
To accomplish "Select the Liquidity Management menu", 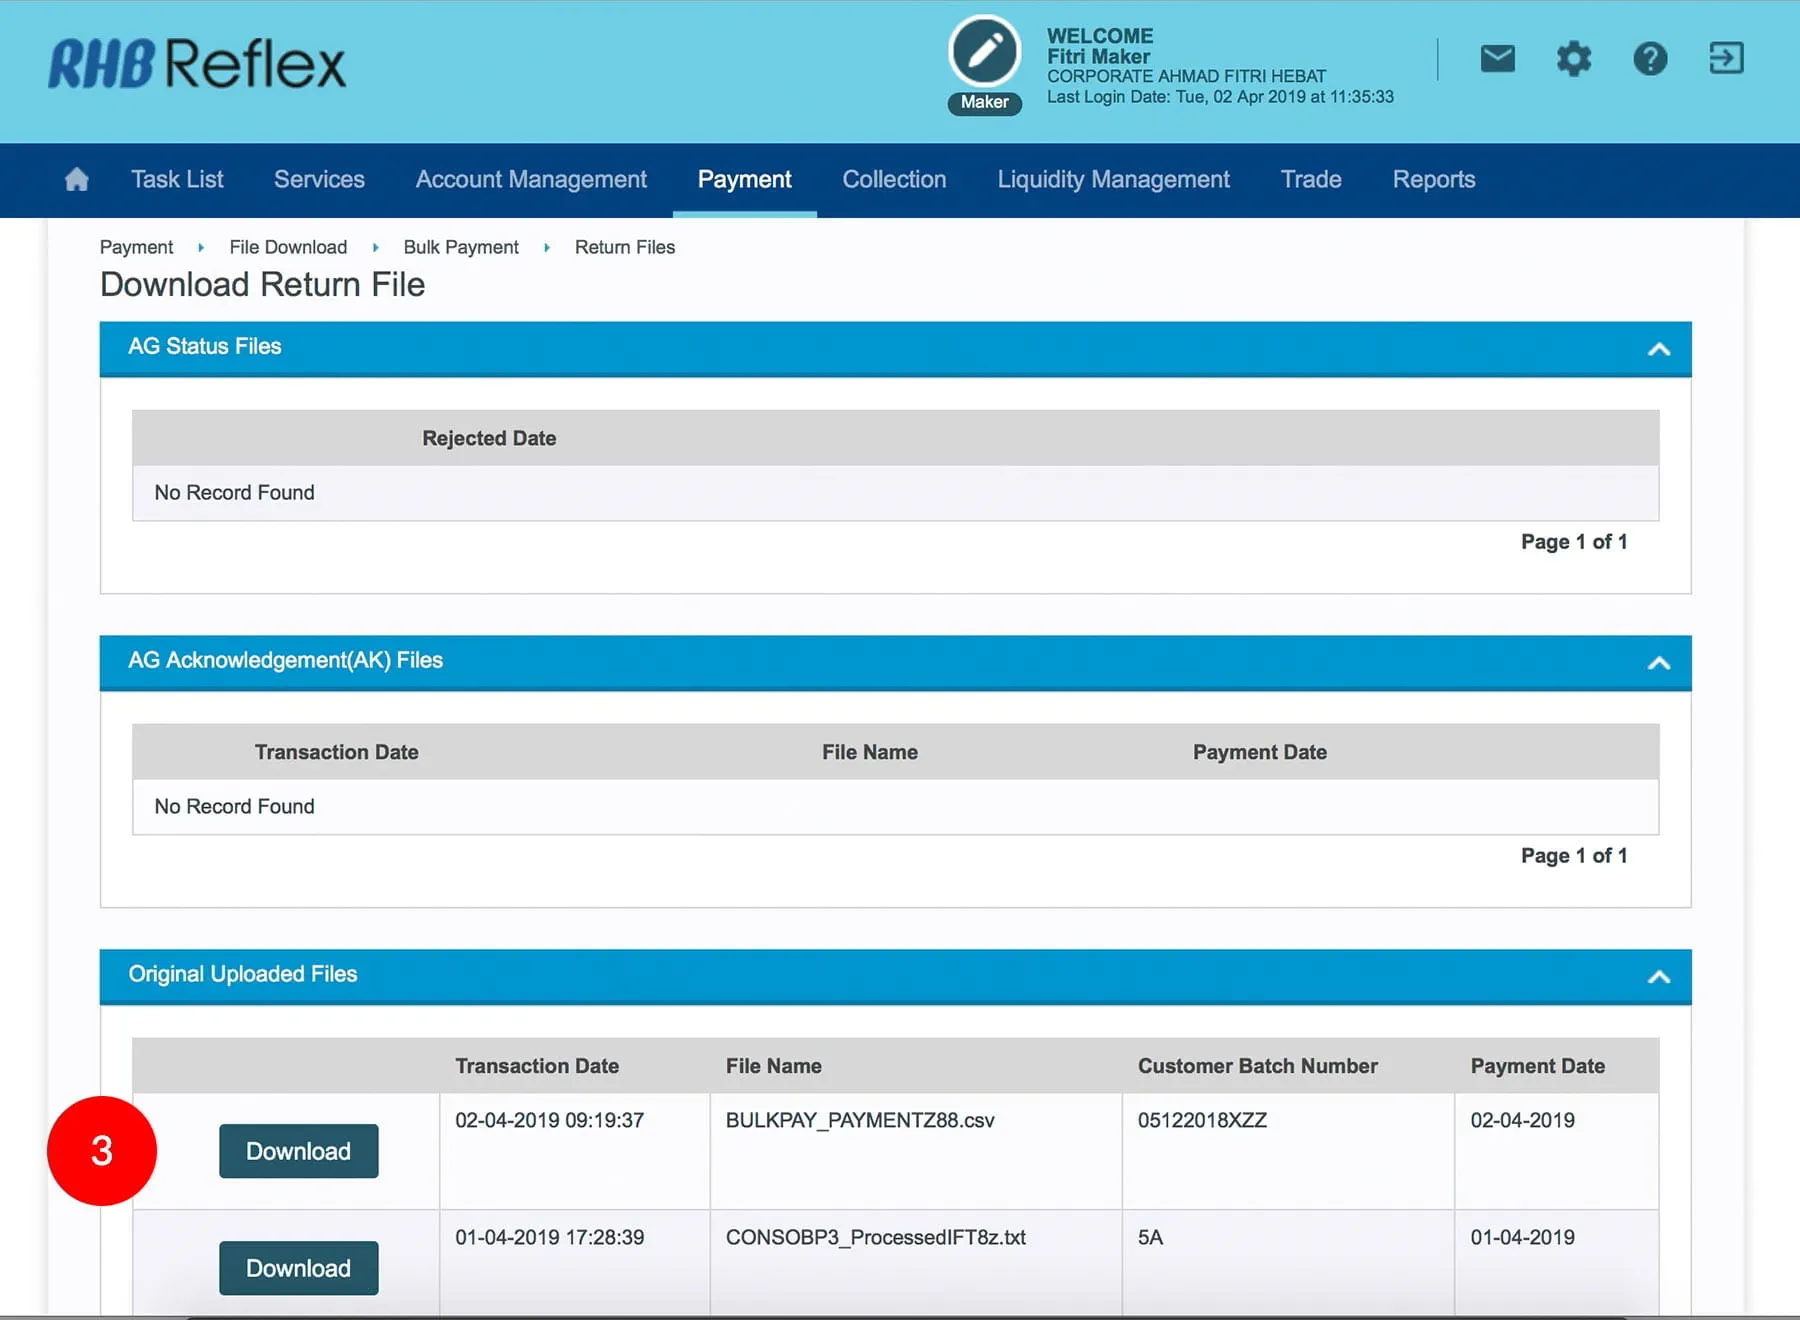I will coord(1113,180).
